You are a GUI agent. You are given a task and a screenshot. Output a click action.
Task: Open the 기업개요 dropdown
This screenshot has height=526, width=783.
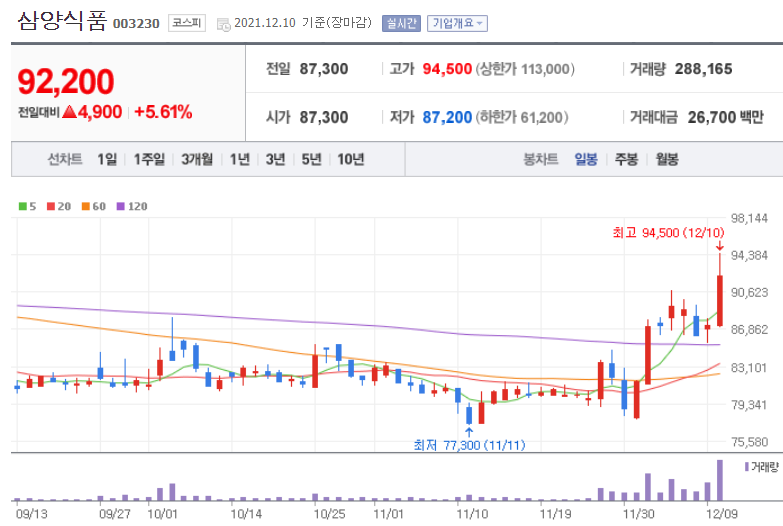[x=457, y=23]
